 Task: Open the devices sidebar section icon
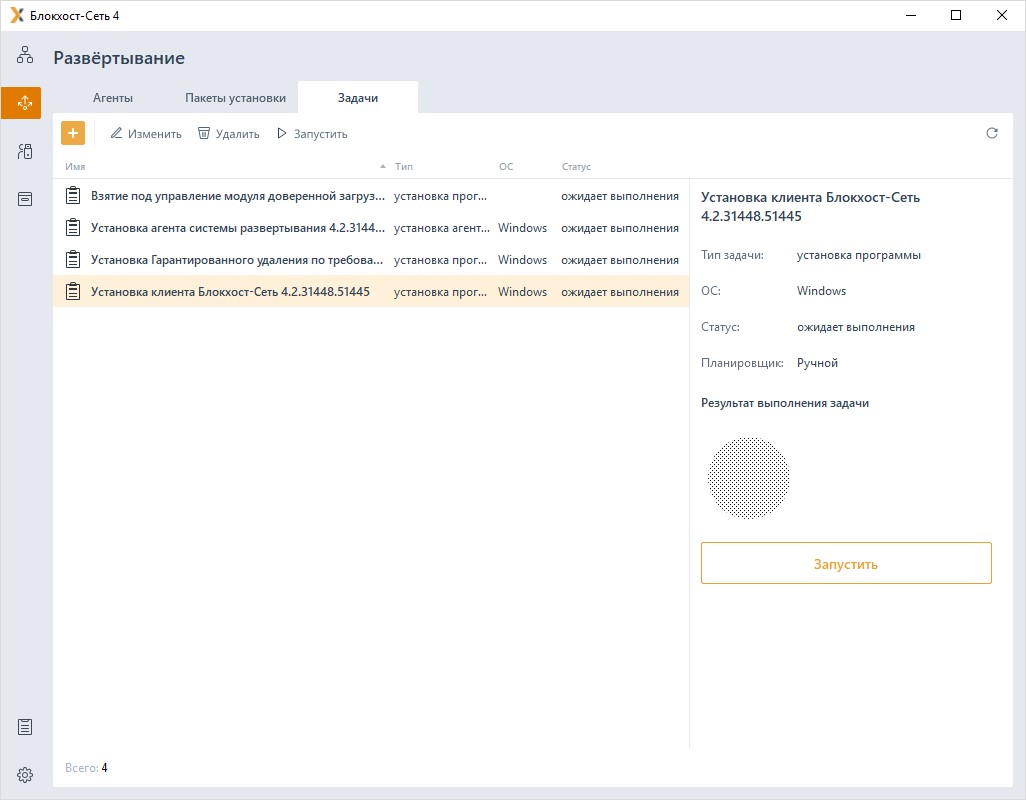pos(25,151)
